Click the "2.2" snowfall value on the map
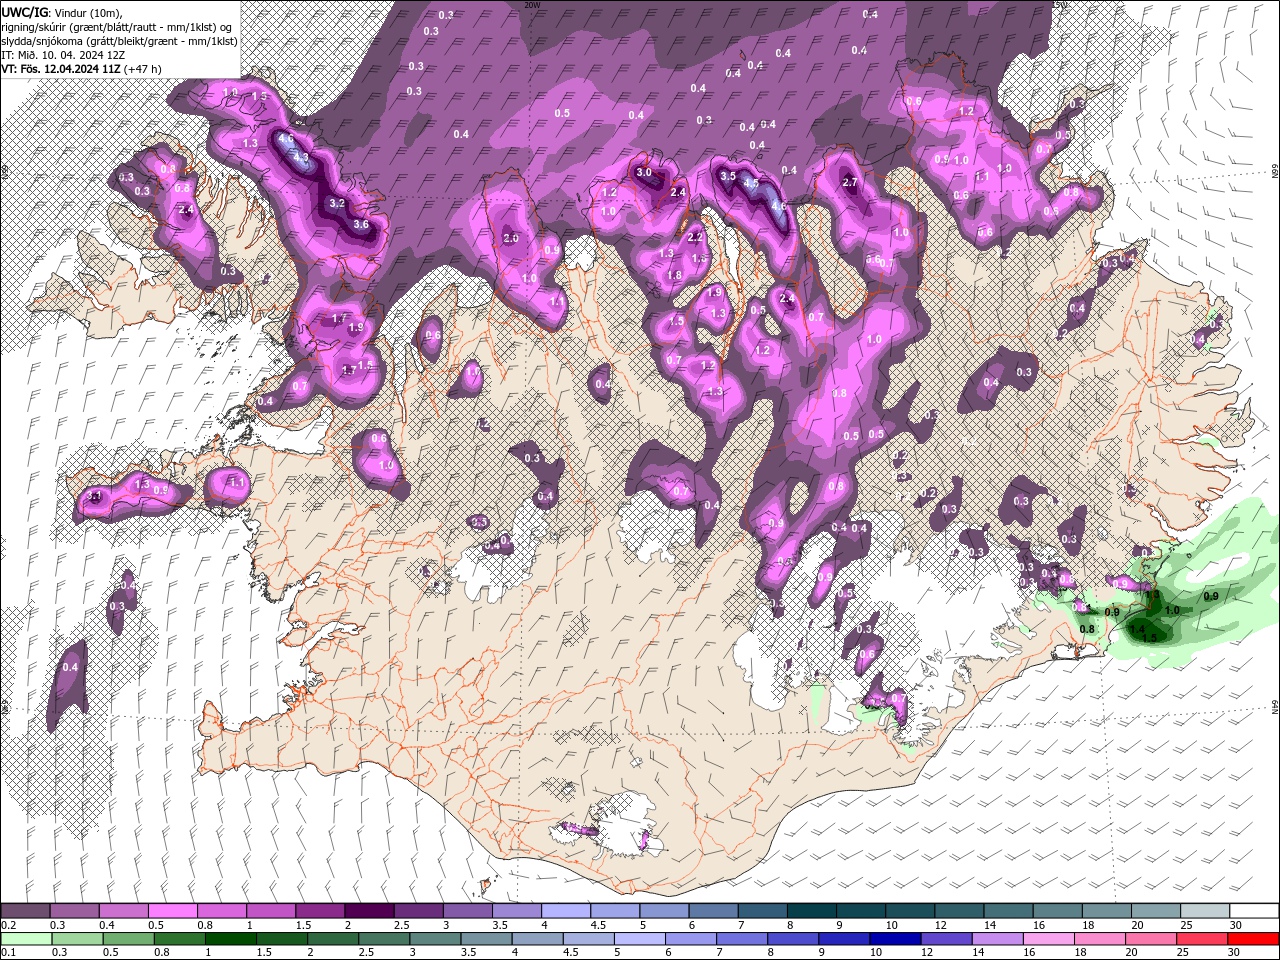Screen dimensions: 1280x960 point(696,237)
